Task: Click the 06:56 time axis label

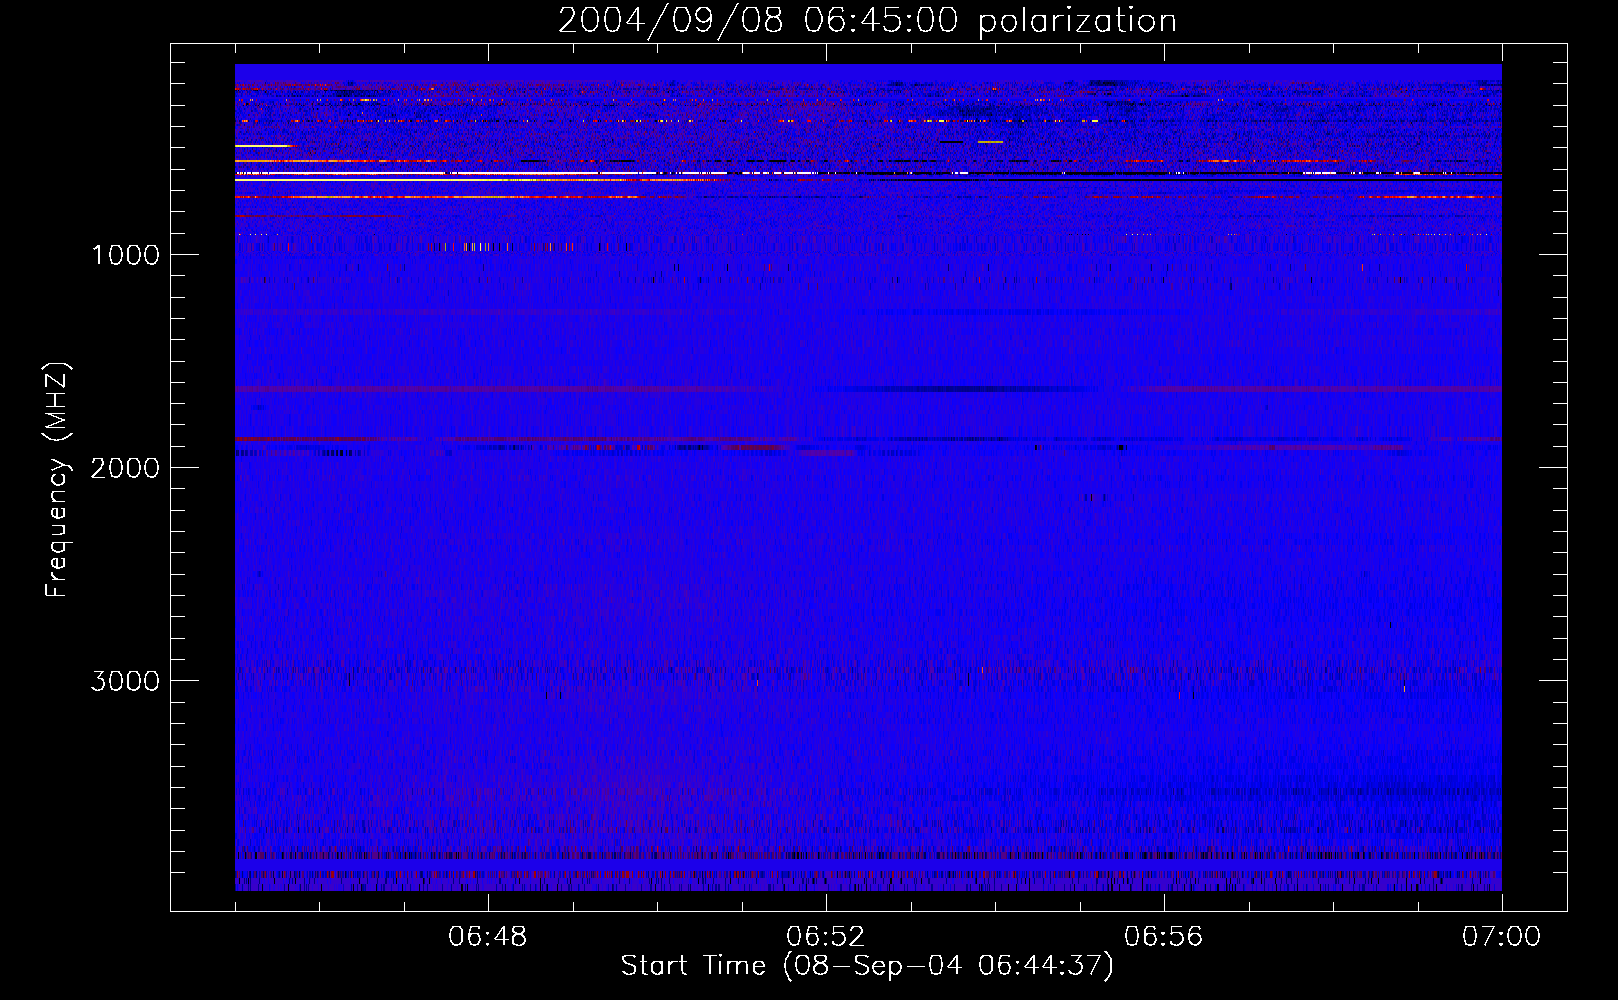Action: point(1164,937)
